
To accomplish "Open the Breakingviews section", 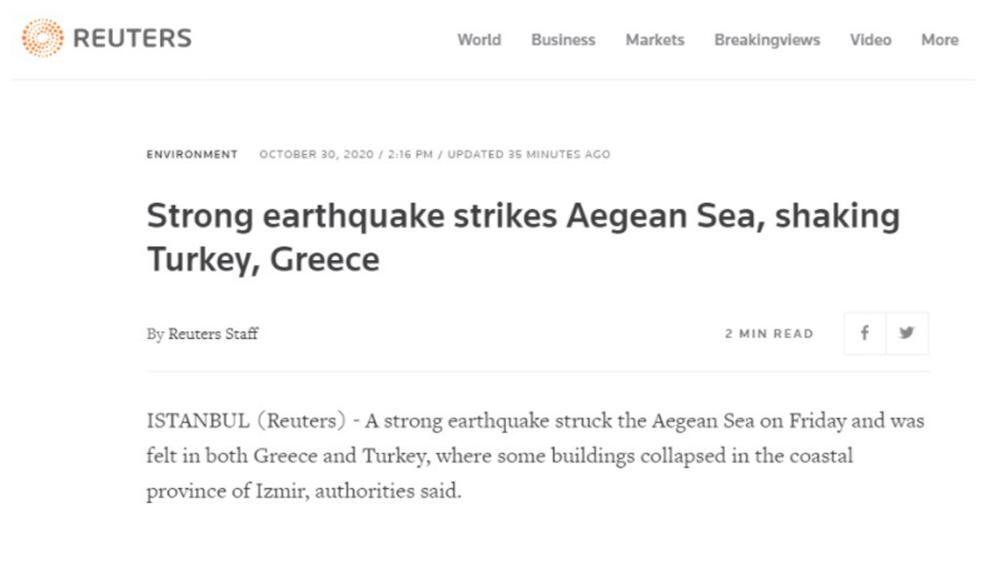I will pos(767,40).
